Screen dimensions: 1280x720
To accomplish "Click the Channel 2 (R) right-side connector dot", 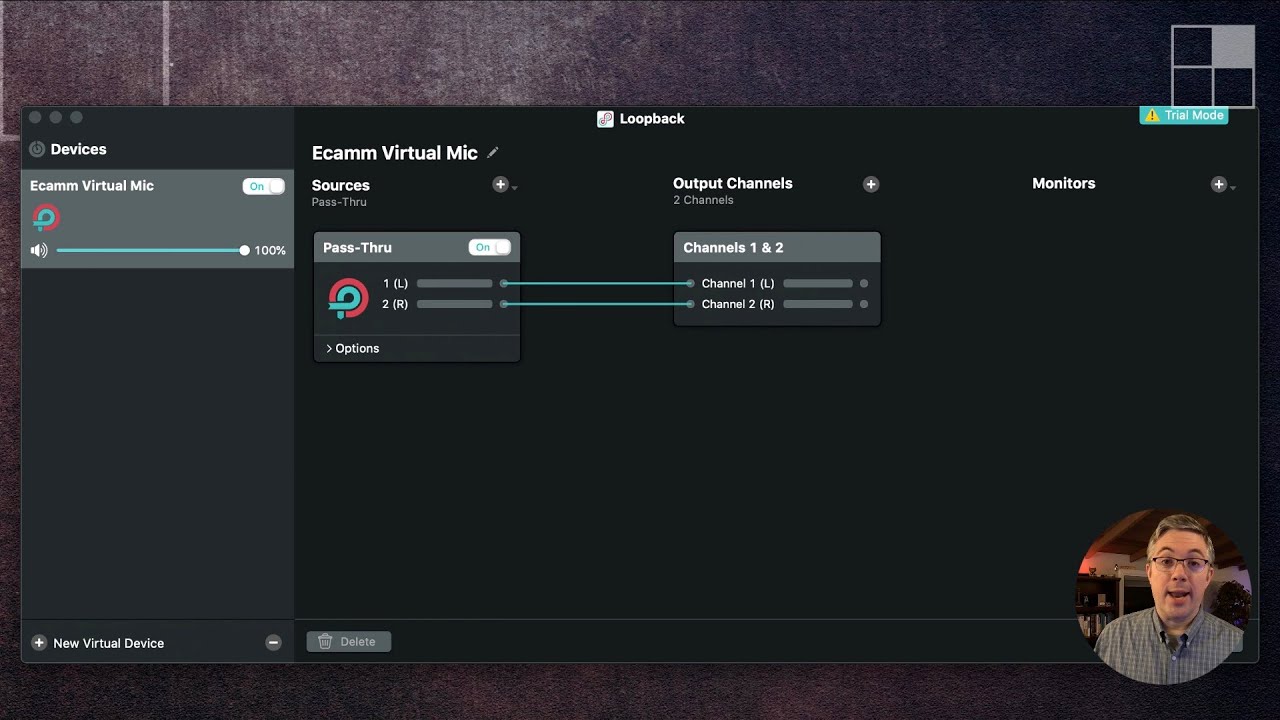I will click(x=864, y=304).
